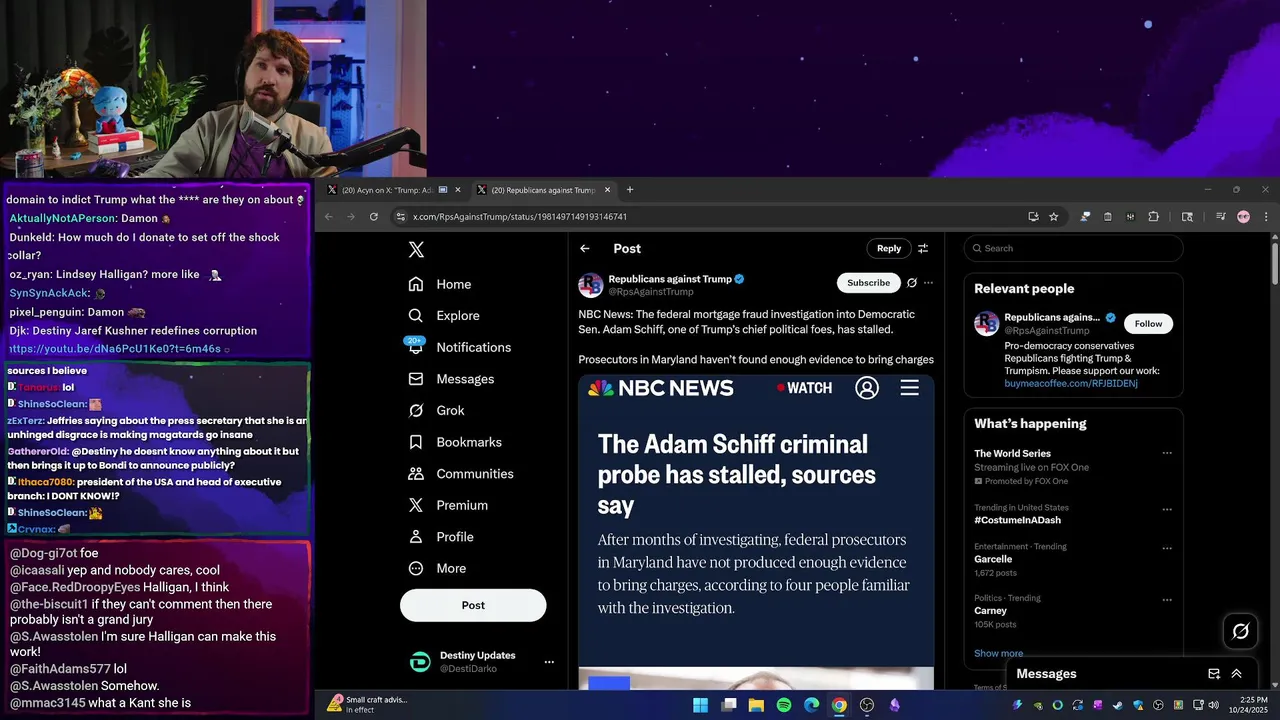Expand the Messages drawer with the double chevron
The image size is (1280, 720).
1236,674
